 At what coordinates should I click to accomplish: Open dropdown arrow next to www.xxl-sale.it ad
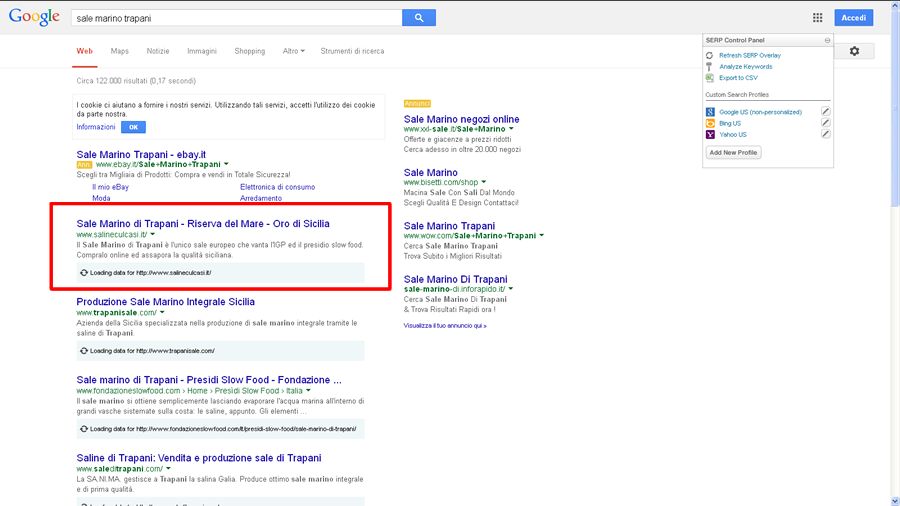511,129
